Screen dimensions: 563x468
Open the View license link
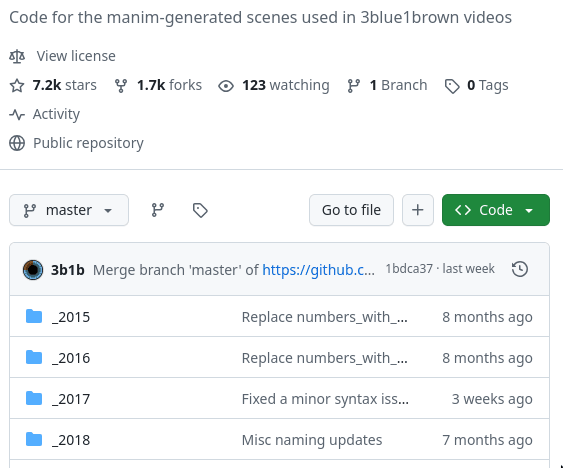(76, 56)
